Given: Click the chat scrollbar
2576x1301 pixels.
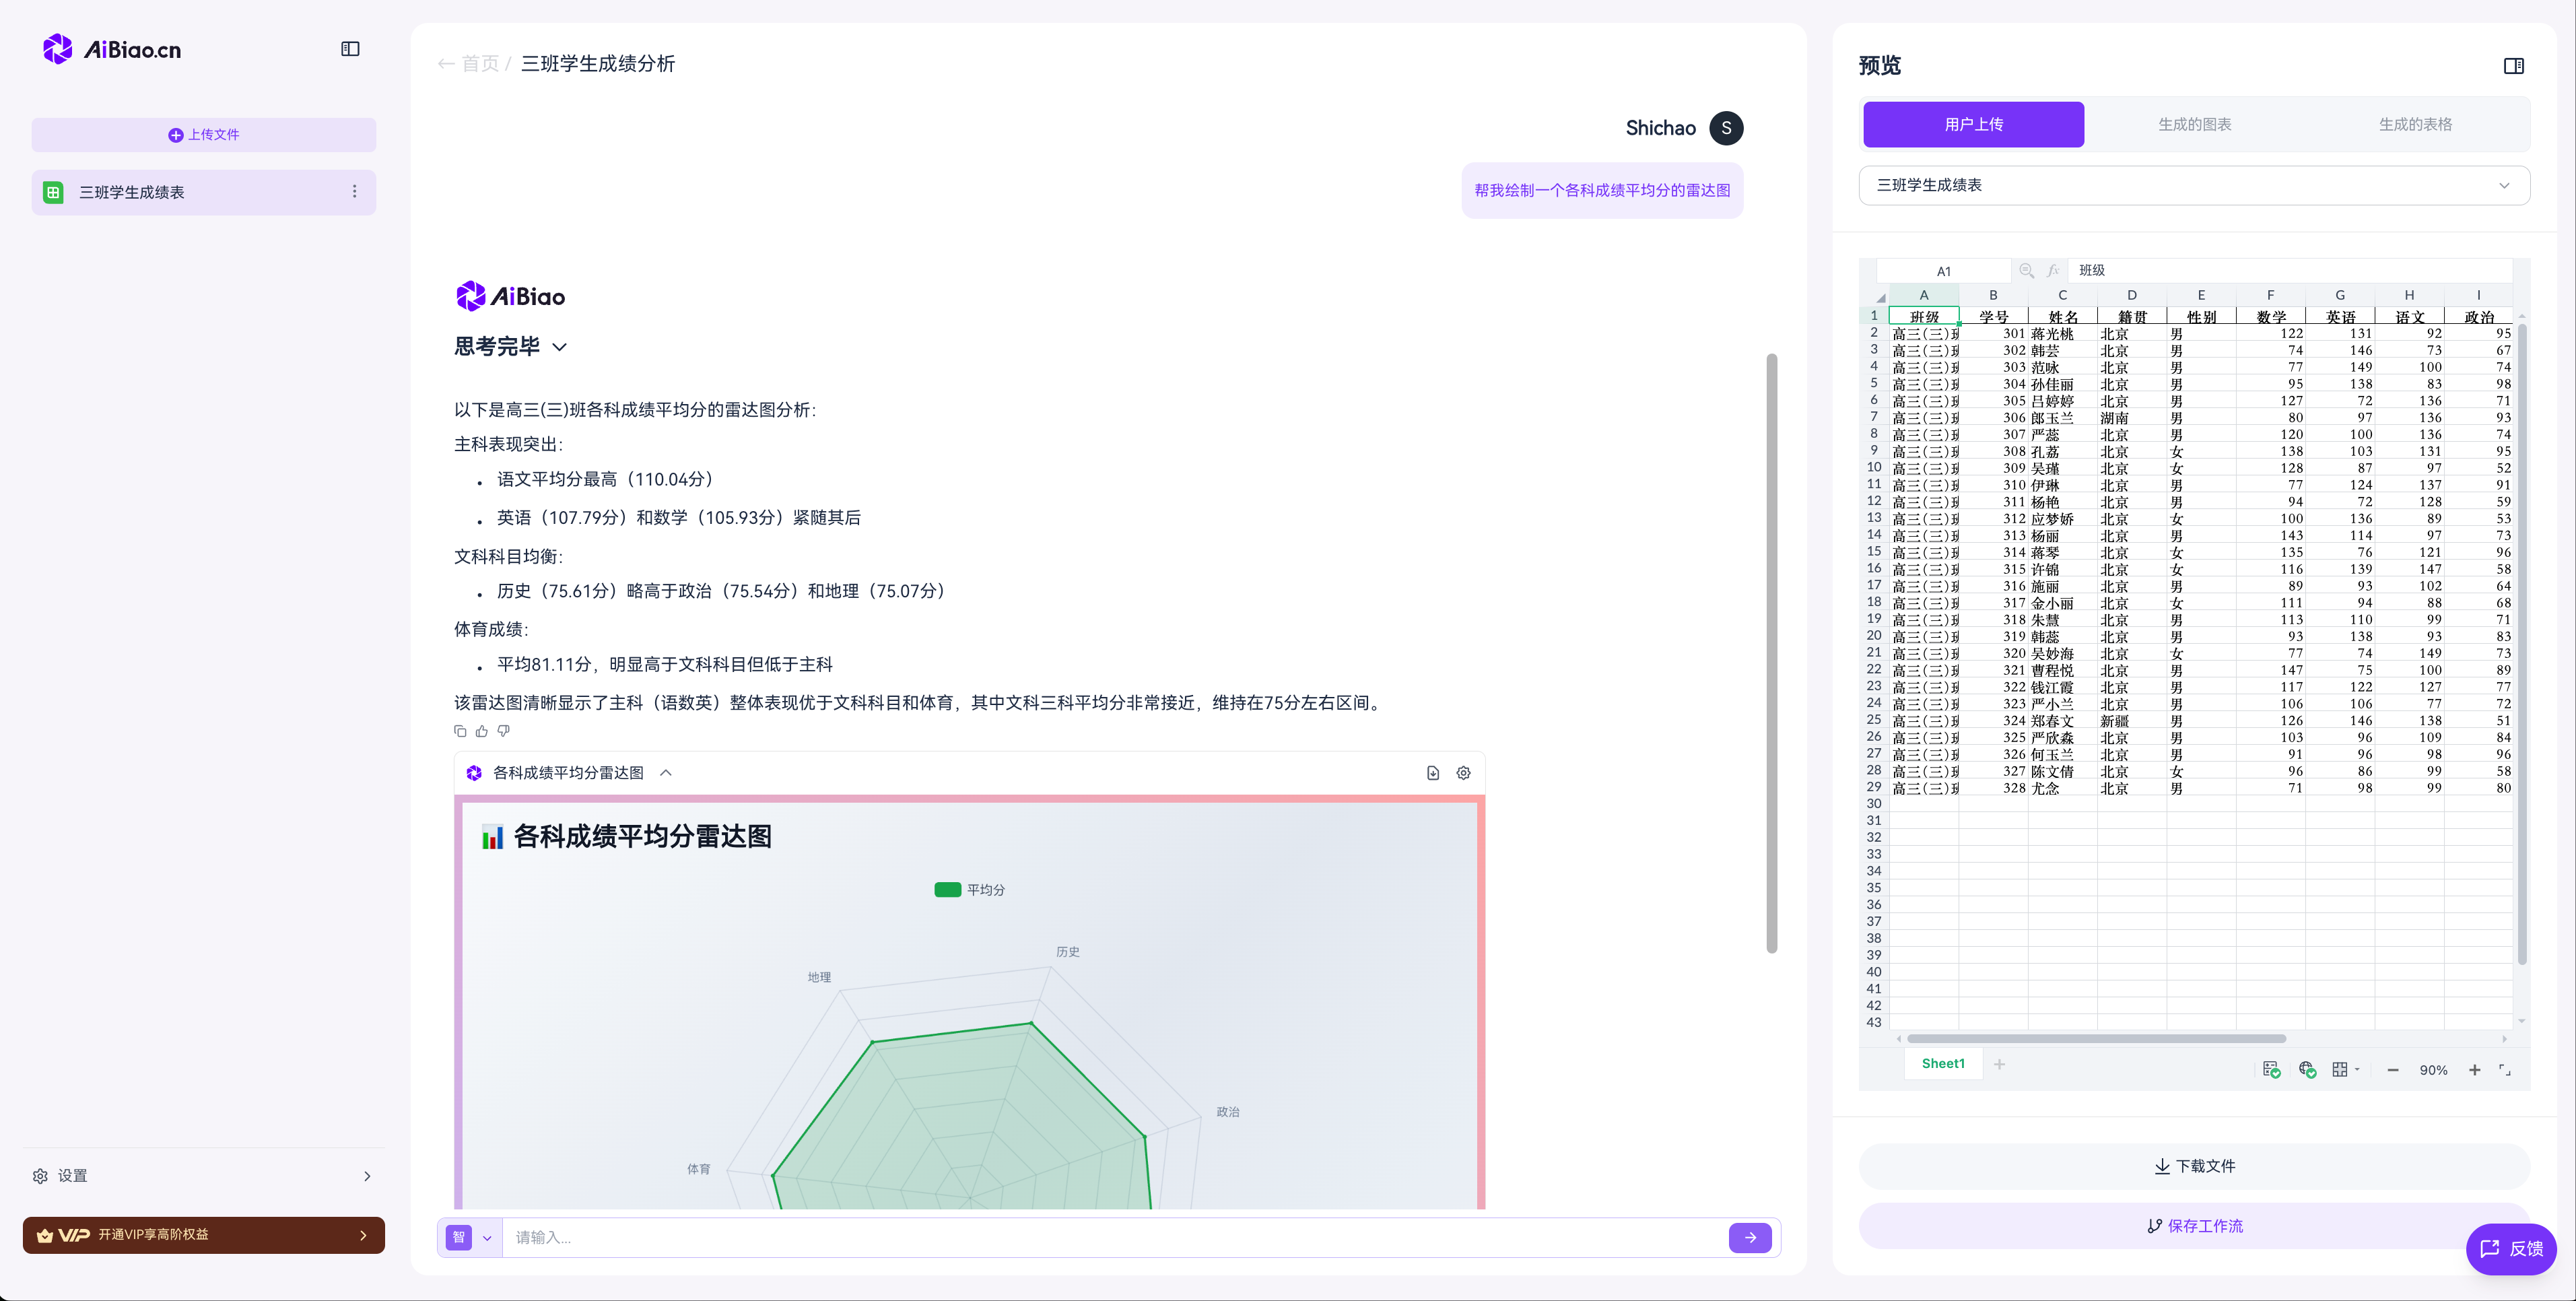Looking at the screenshot, I should [x=1771, y=653].
